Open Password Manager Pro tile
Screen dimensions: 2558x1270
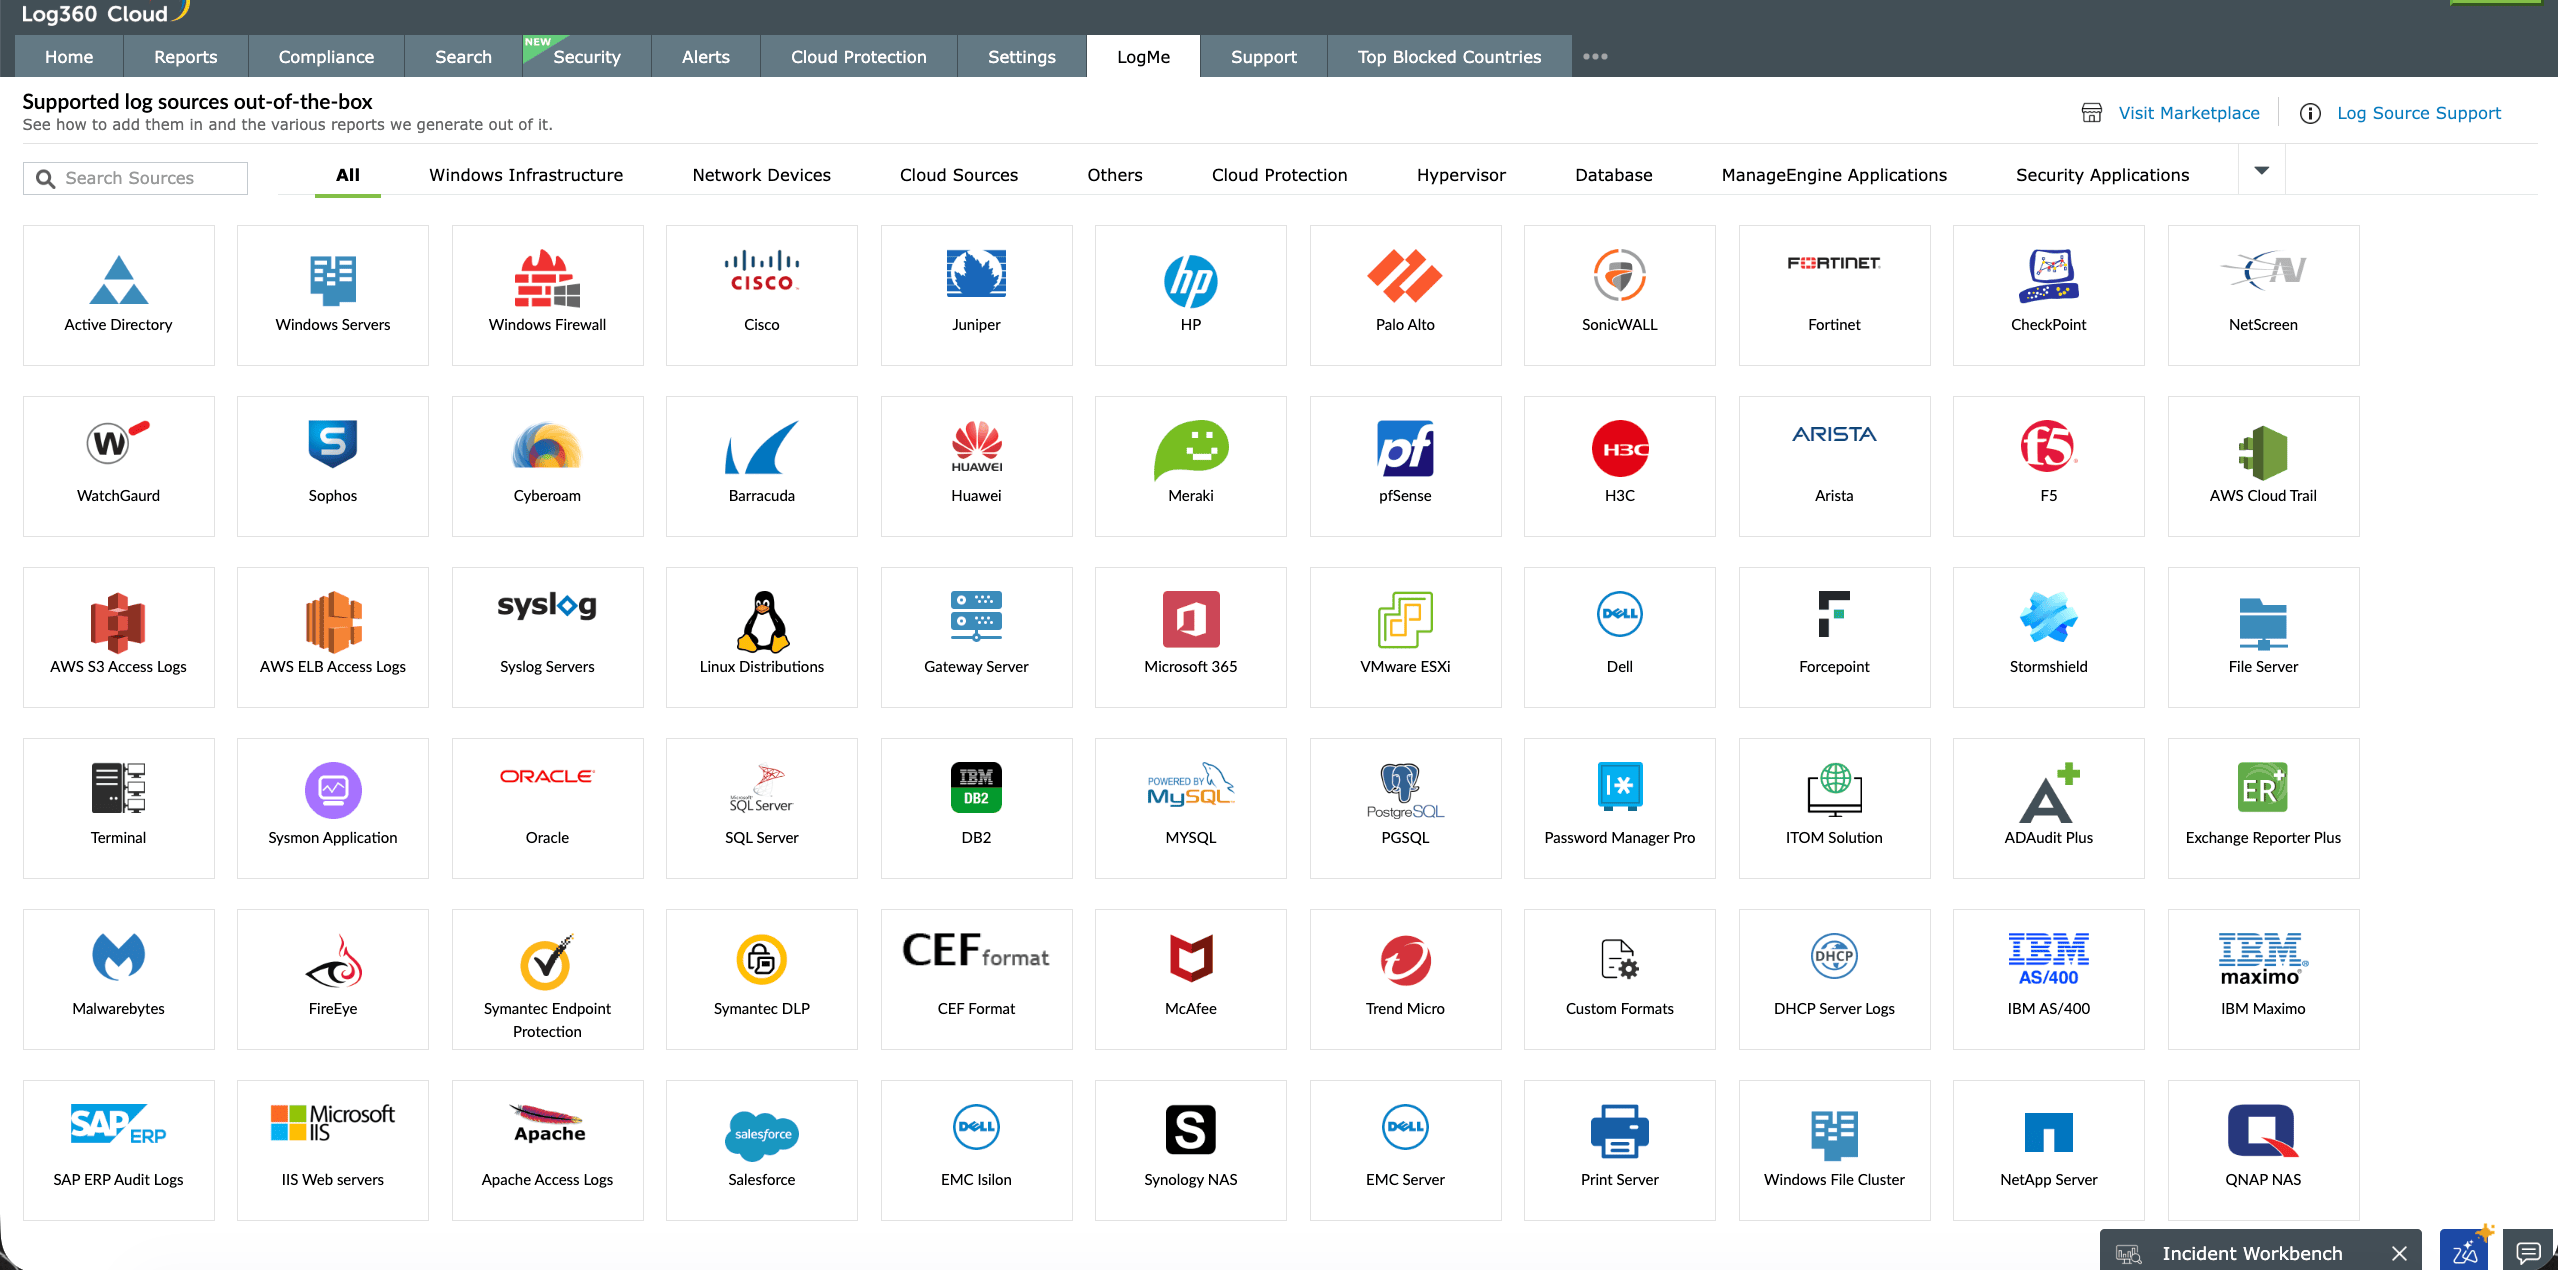pyautogui.click(x=1620, y=808)
